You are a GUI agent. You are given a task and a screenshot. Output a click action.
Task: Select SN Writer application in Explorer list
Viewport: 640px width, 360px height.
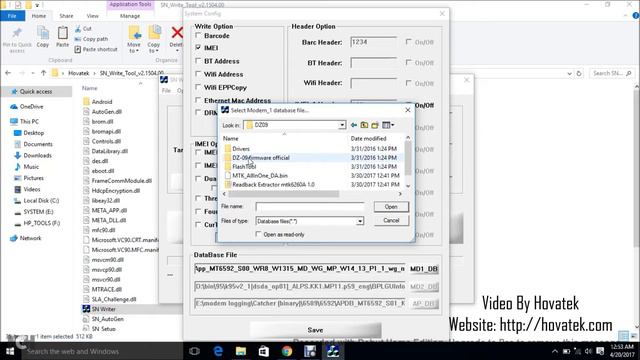pyautogui.click(x=104, y=309)
